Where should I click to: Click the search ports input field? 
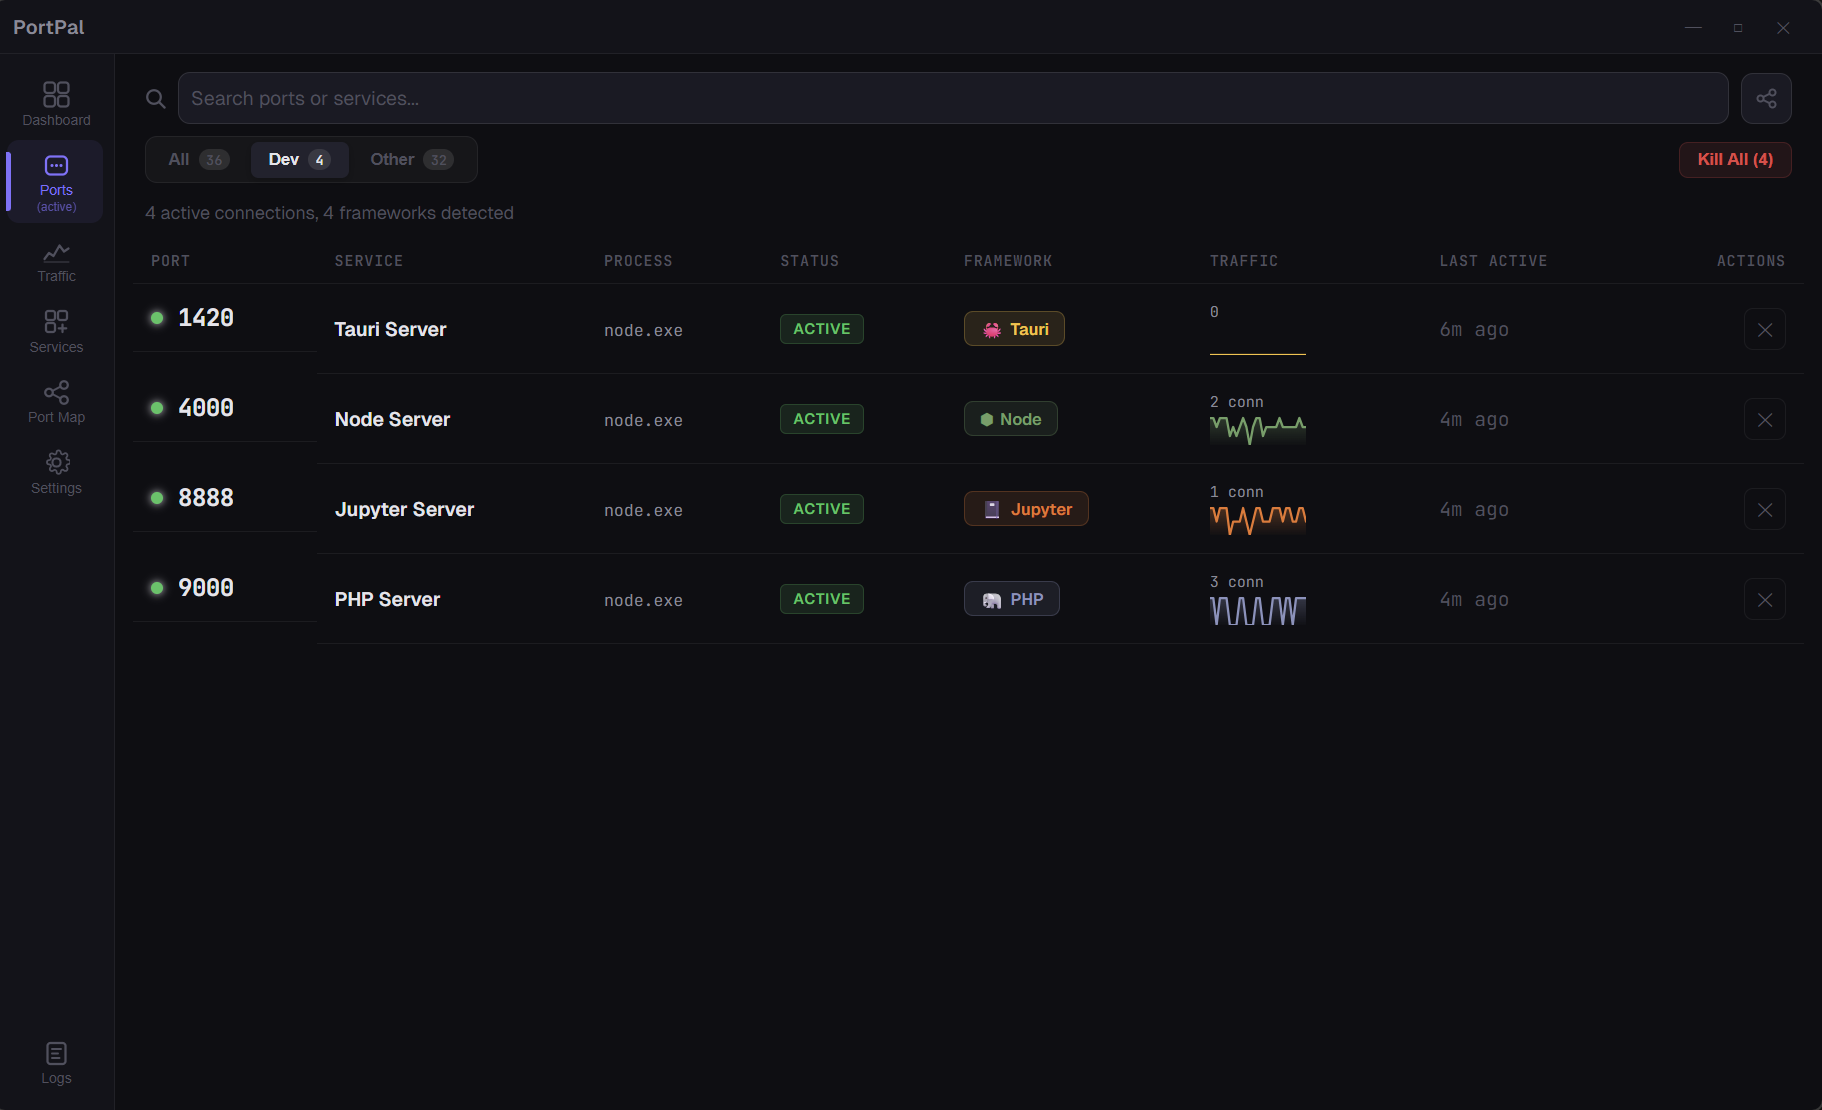(950, 98)
